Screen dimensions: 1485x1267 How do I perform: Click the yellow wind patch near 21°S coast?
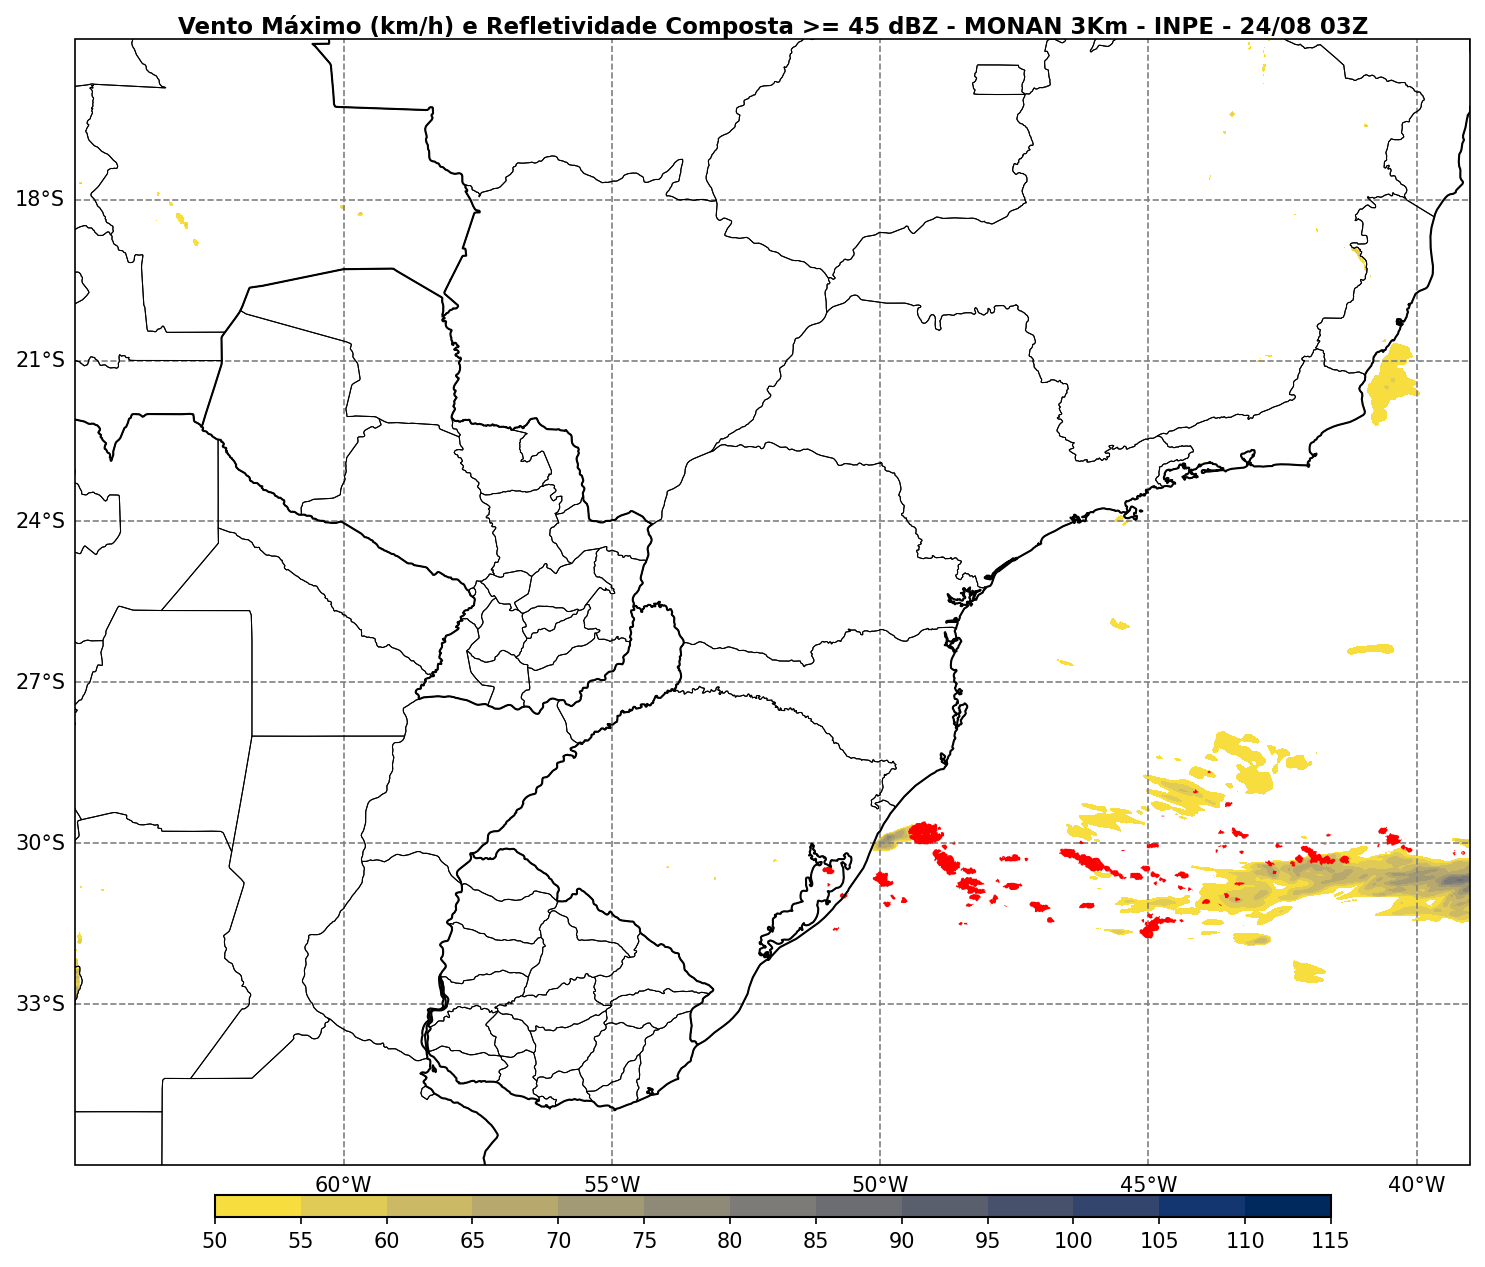[x=1390, y=383]
